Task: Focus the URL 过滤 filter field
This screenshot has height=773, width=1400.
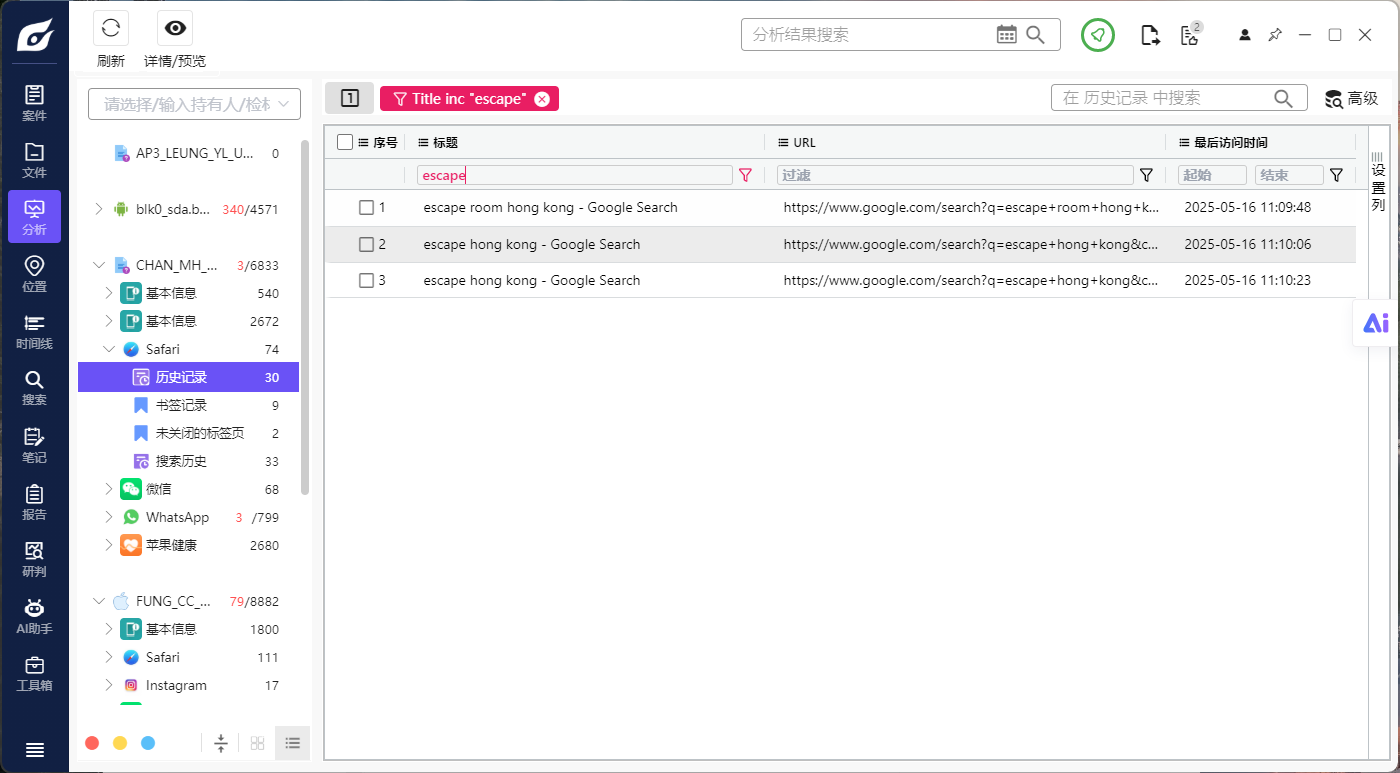Action: point(955,175)
